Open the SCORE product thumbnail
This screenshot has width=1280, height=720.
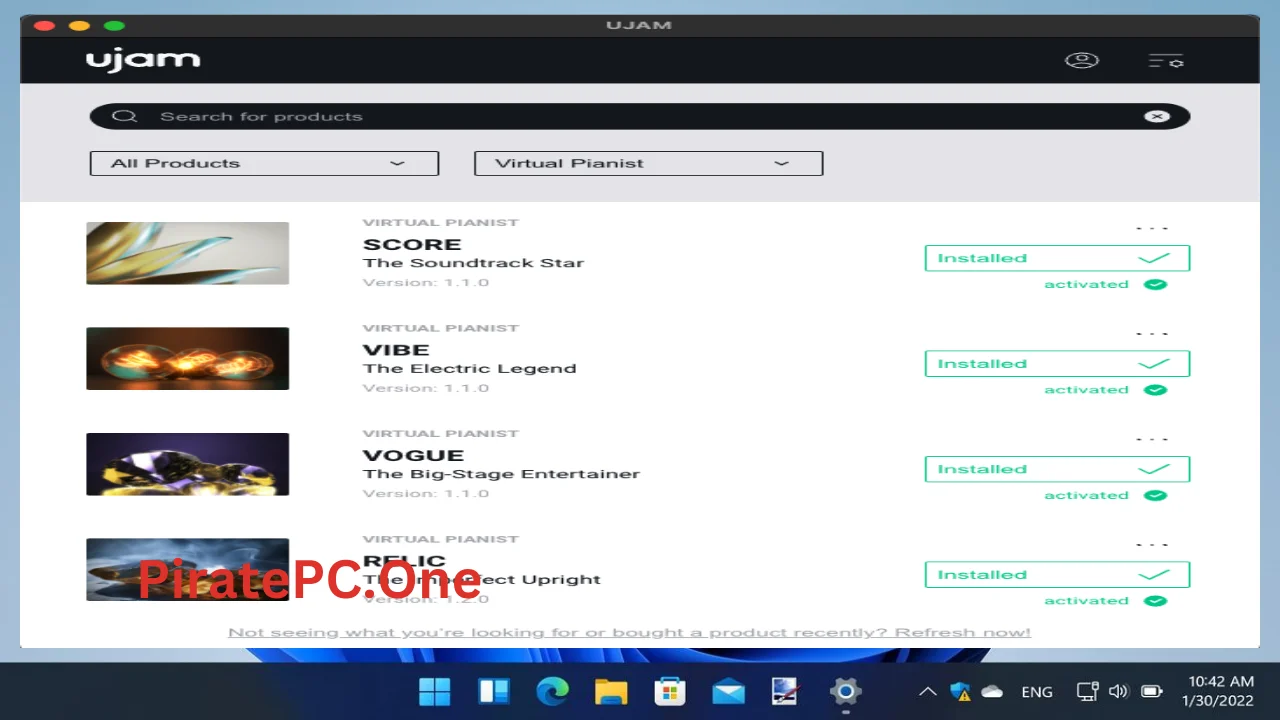188,253
